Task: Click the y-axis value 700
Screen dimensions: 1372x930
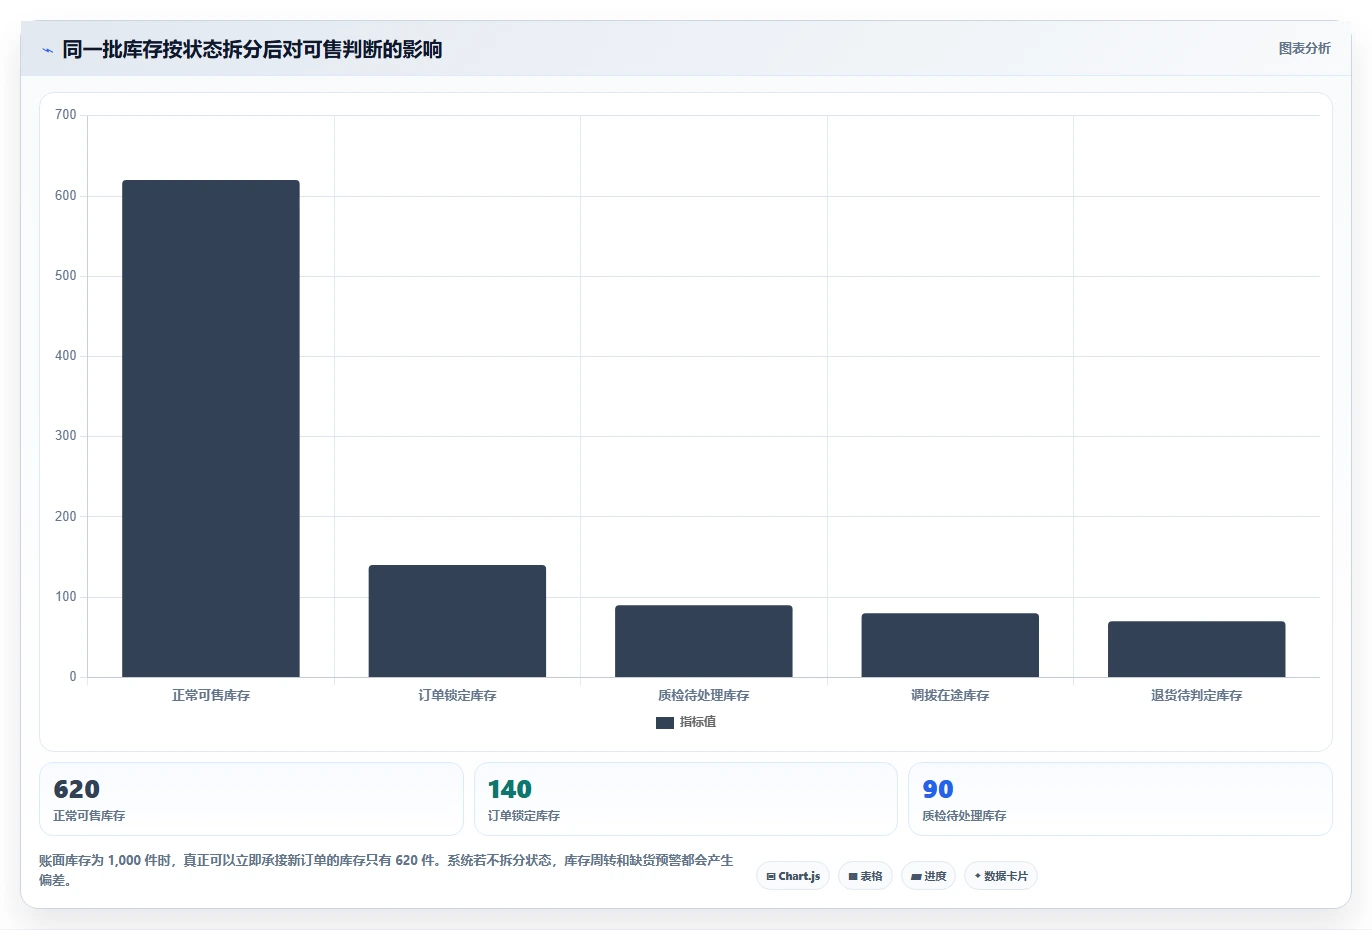Action: 66,115
